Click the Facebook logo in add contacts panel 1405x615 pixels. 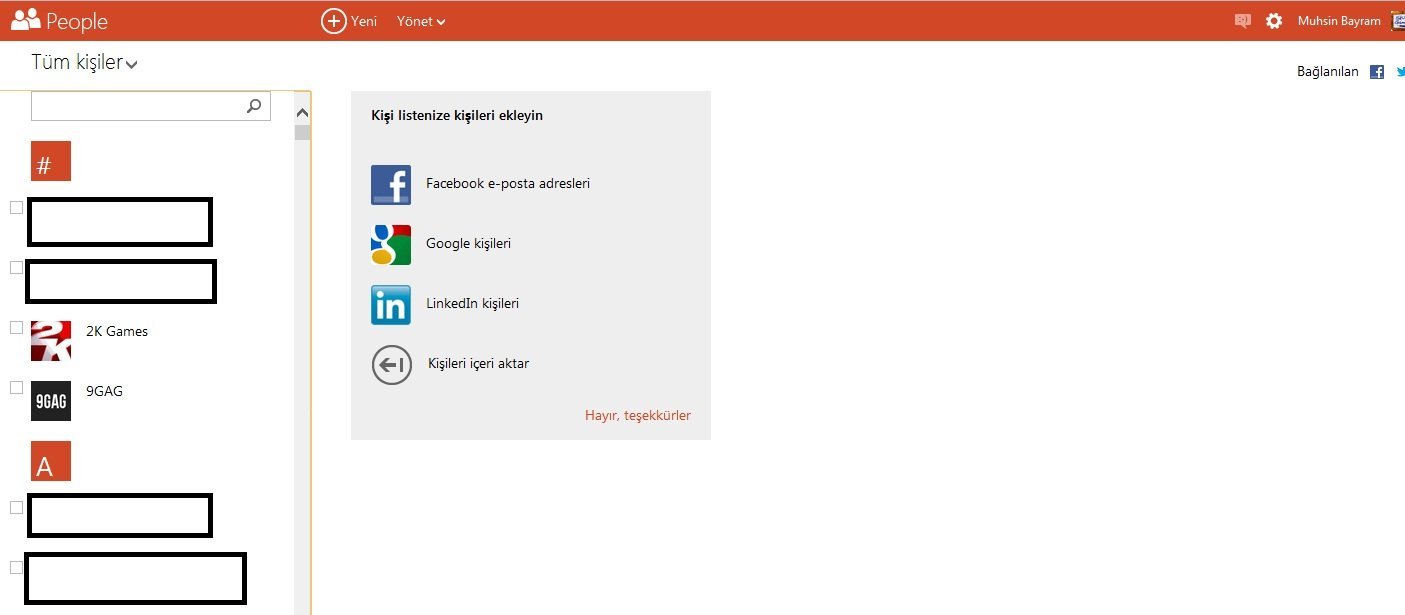click(391, 185)
